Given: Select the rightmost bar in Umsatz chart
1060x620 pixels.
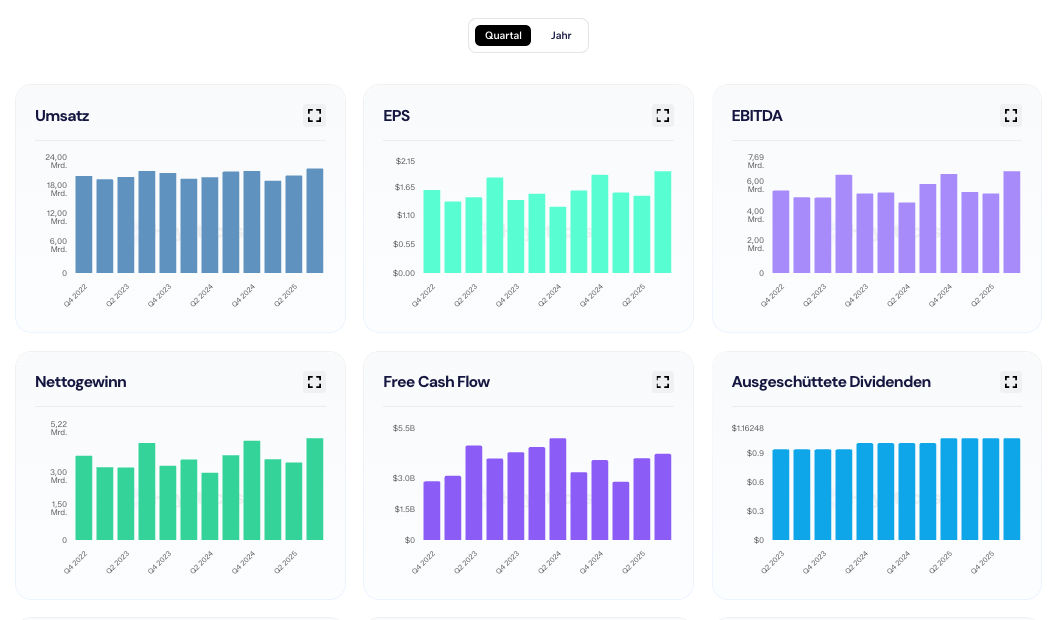Looking at the screenshot, I should tap(315, 221).
